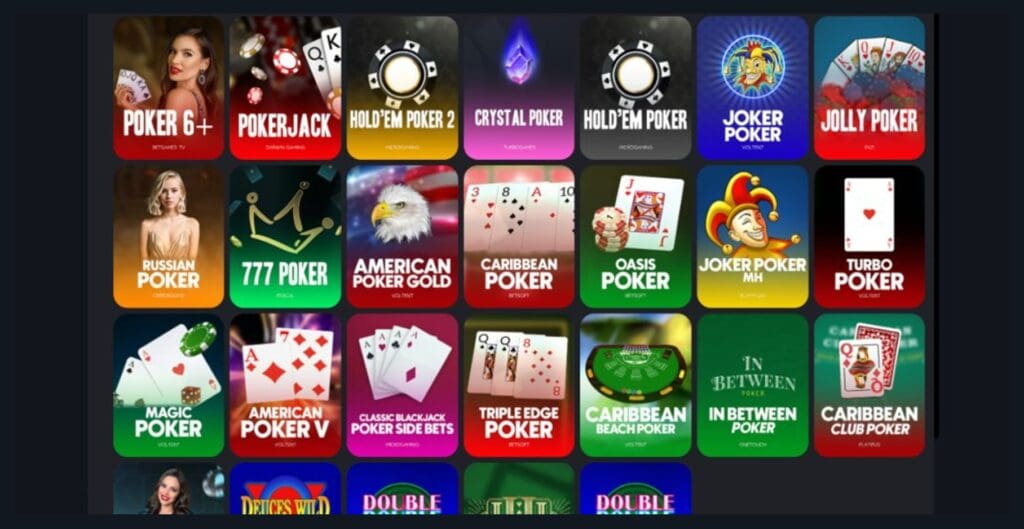Select the Joker Poker MH jester tile

click(752, 236)
